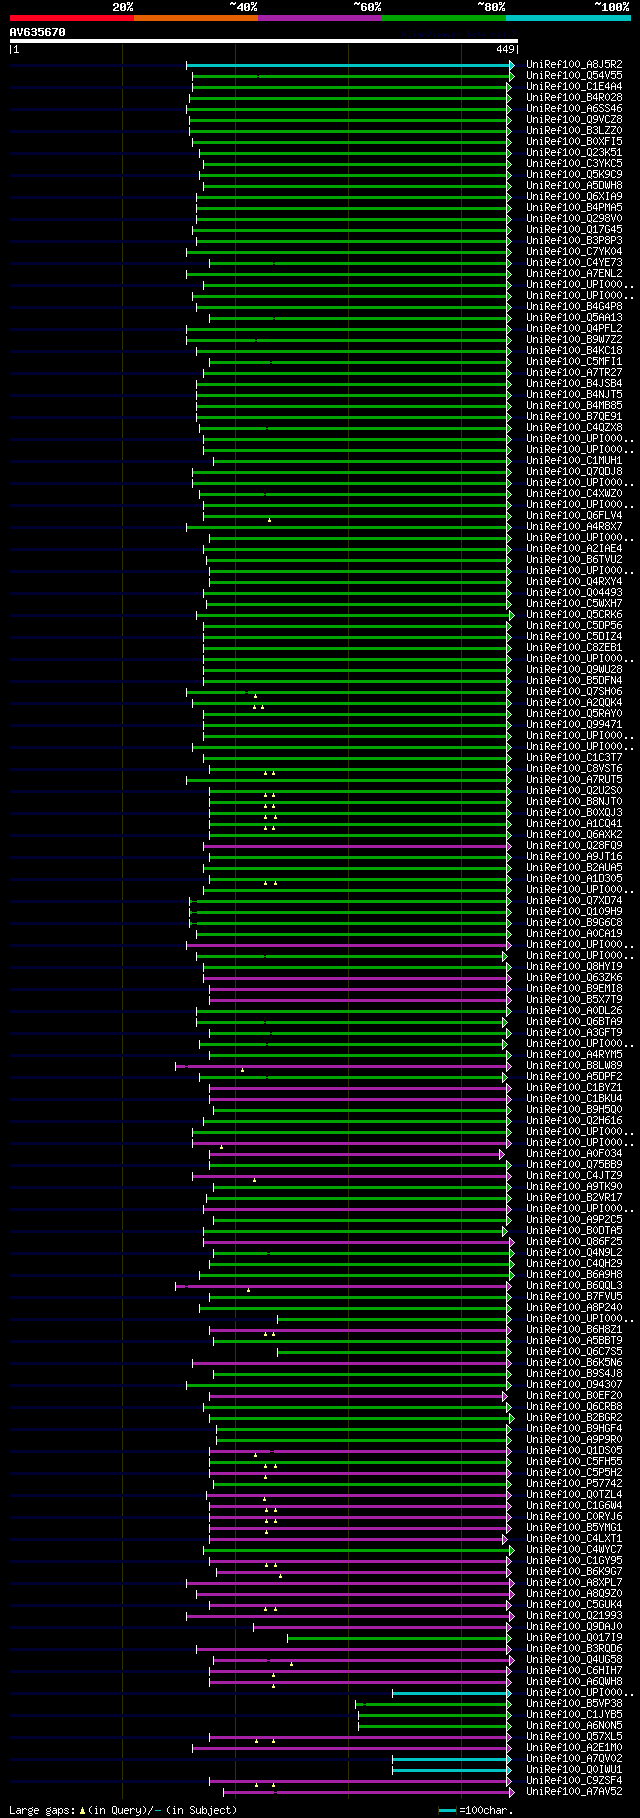
Task: Select hit label UniRef100_C3YKC5
Action: (574, 163)
